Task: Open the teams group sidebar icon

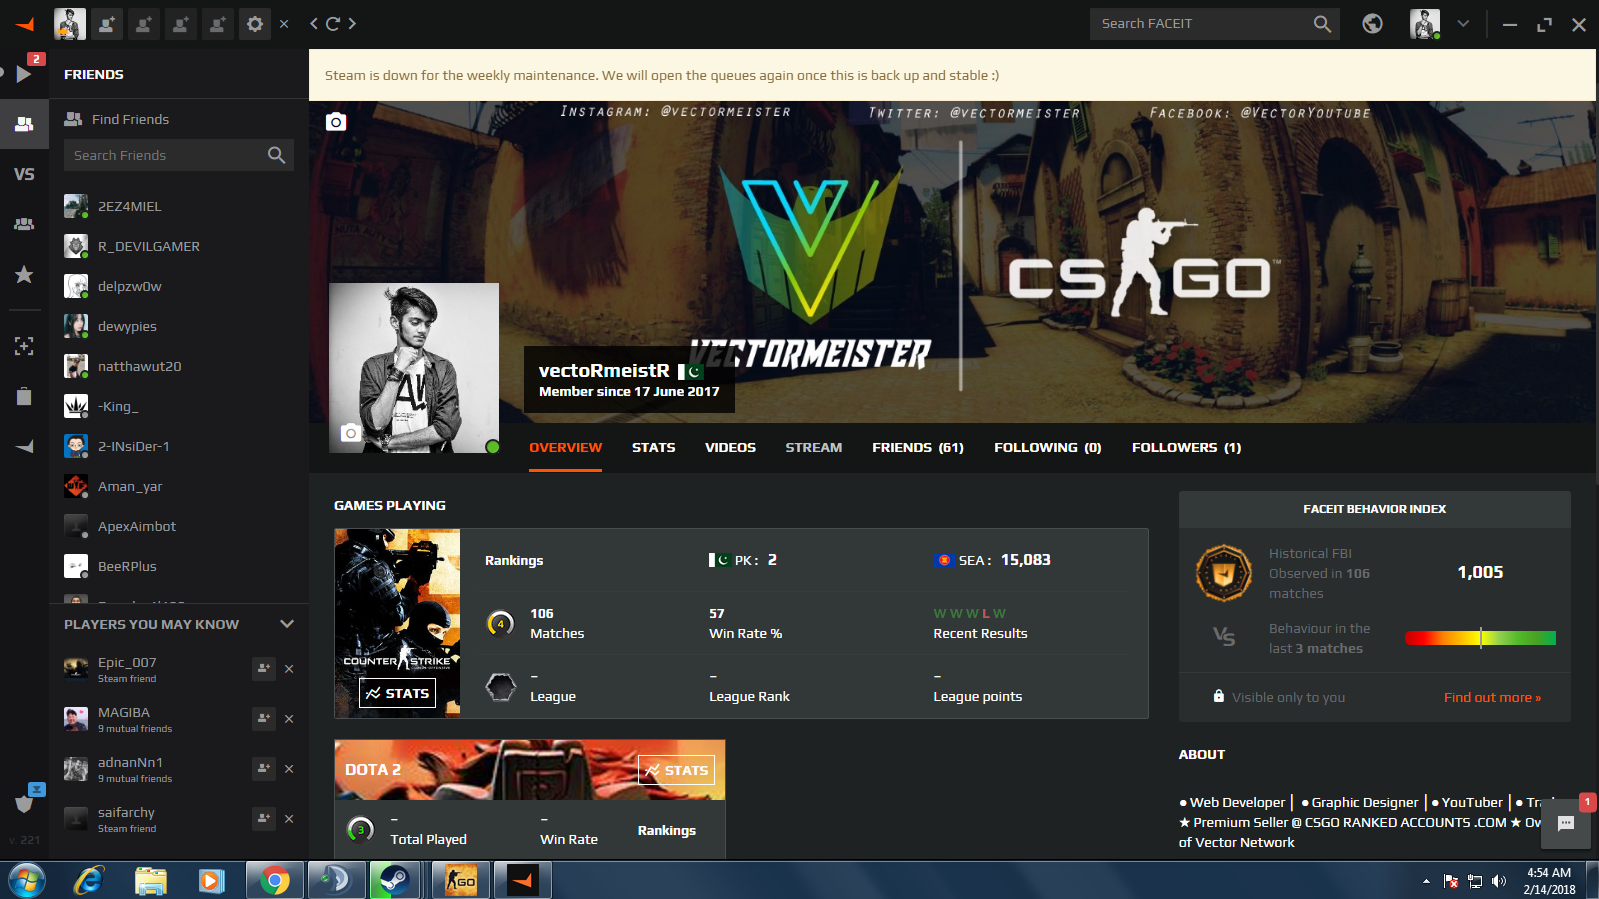Action: pos(24,224)
